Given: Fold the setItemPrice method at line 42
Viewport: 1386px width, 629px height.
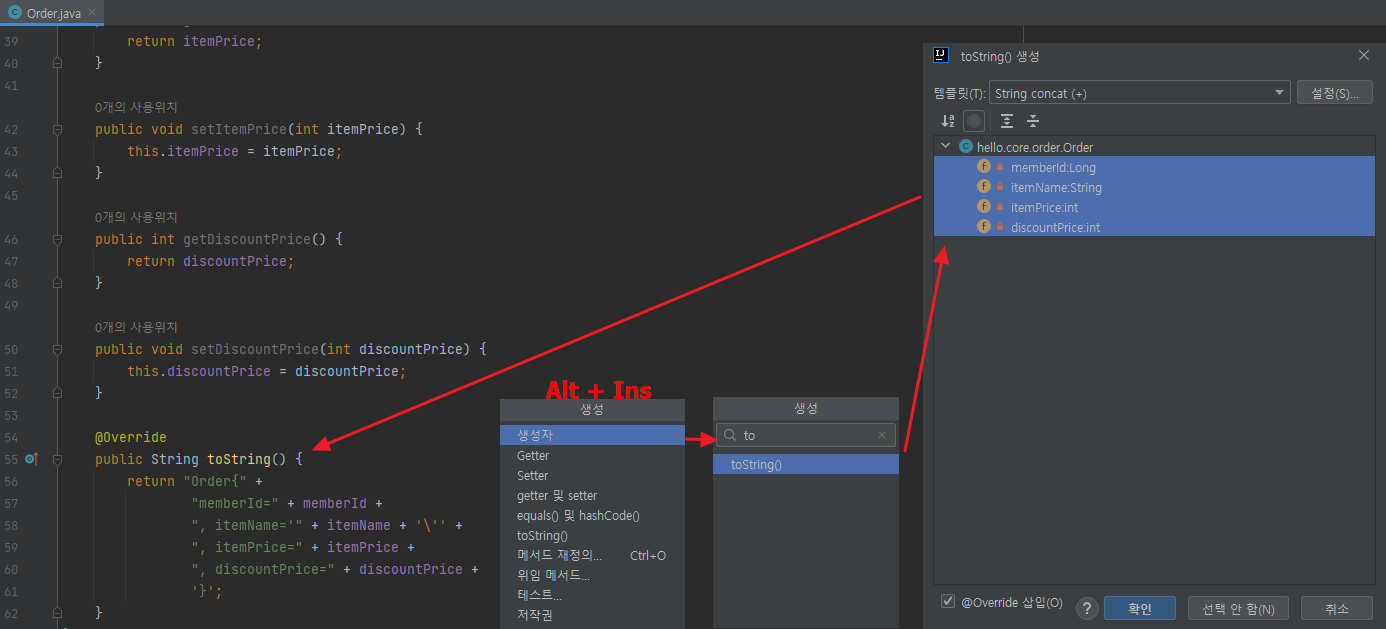Looking at the screenshot, I should tap(57, 129).
